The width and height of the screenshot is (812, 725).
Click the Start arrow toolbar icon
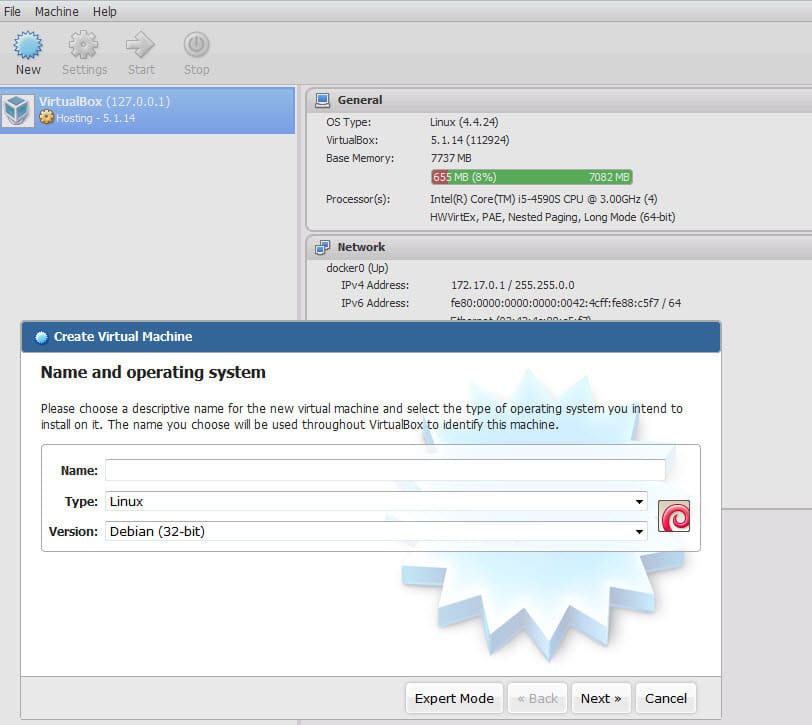[x=140, y=45]
